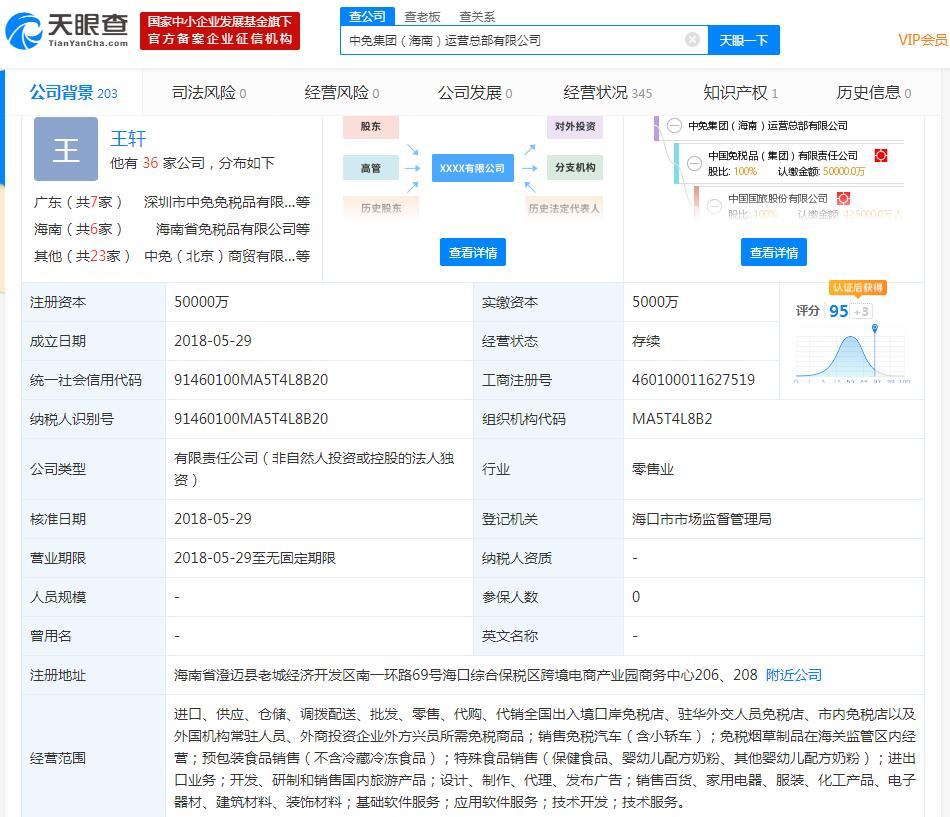Click the 认证后获得 badge
The width and height of the screenshot is (950, 817).
click(x=857, y=288)
